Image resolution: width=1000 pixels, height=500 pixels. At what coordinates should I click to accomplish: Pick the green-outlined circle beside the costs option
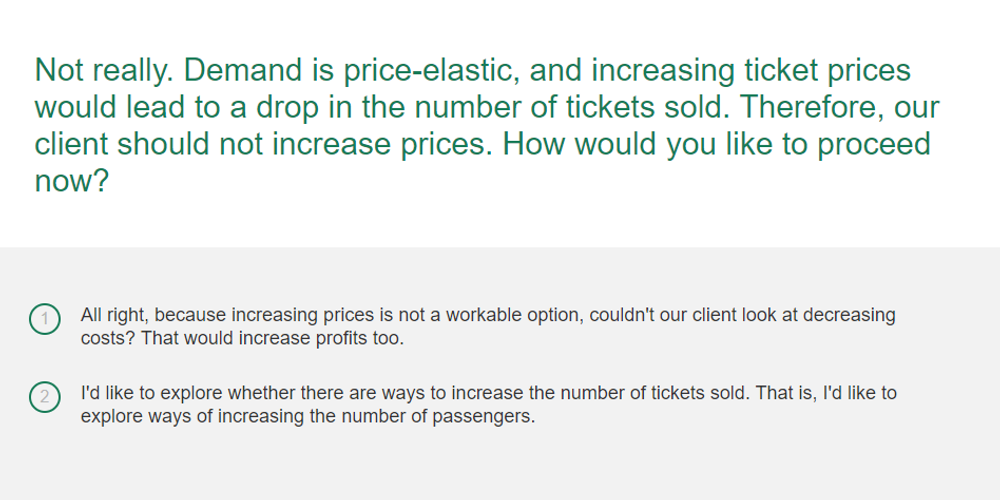[45, 319]
